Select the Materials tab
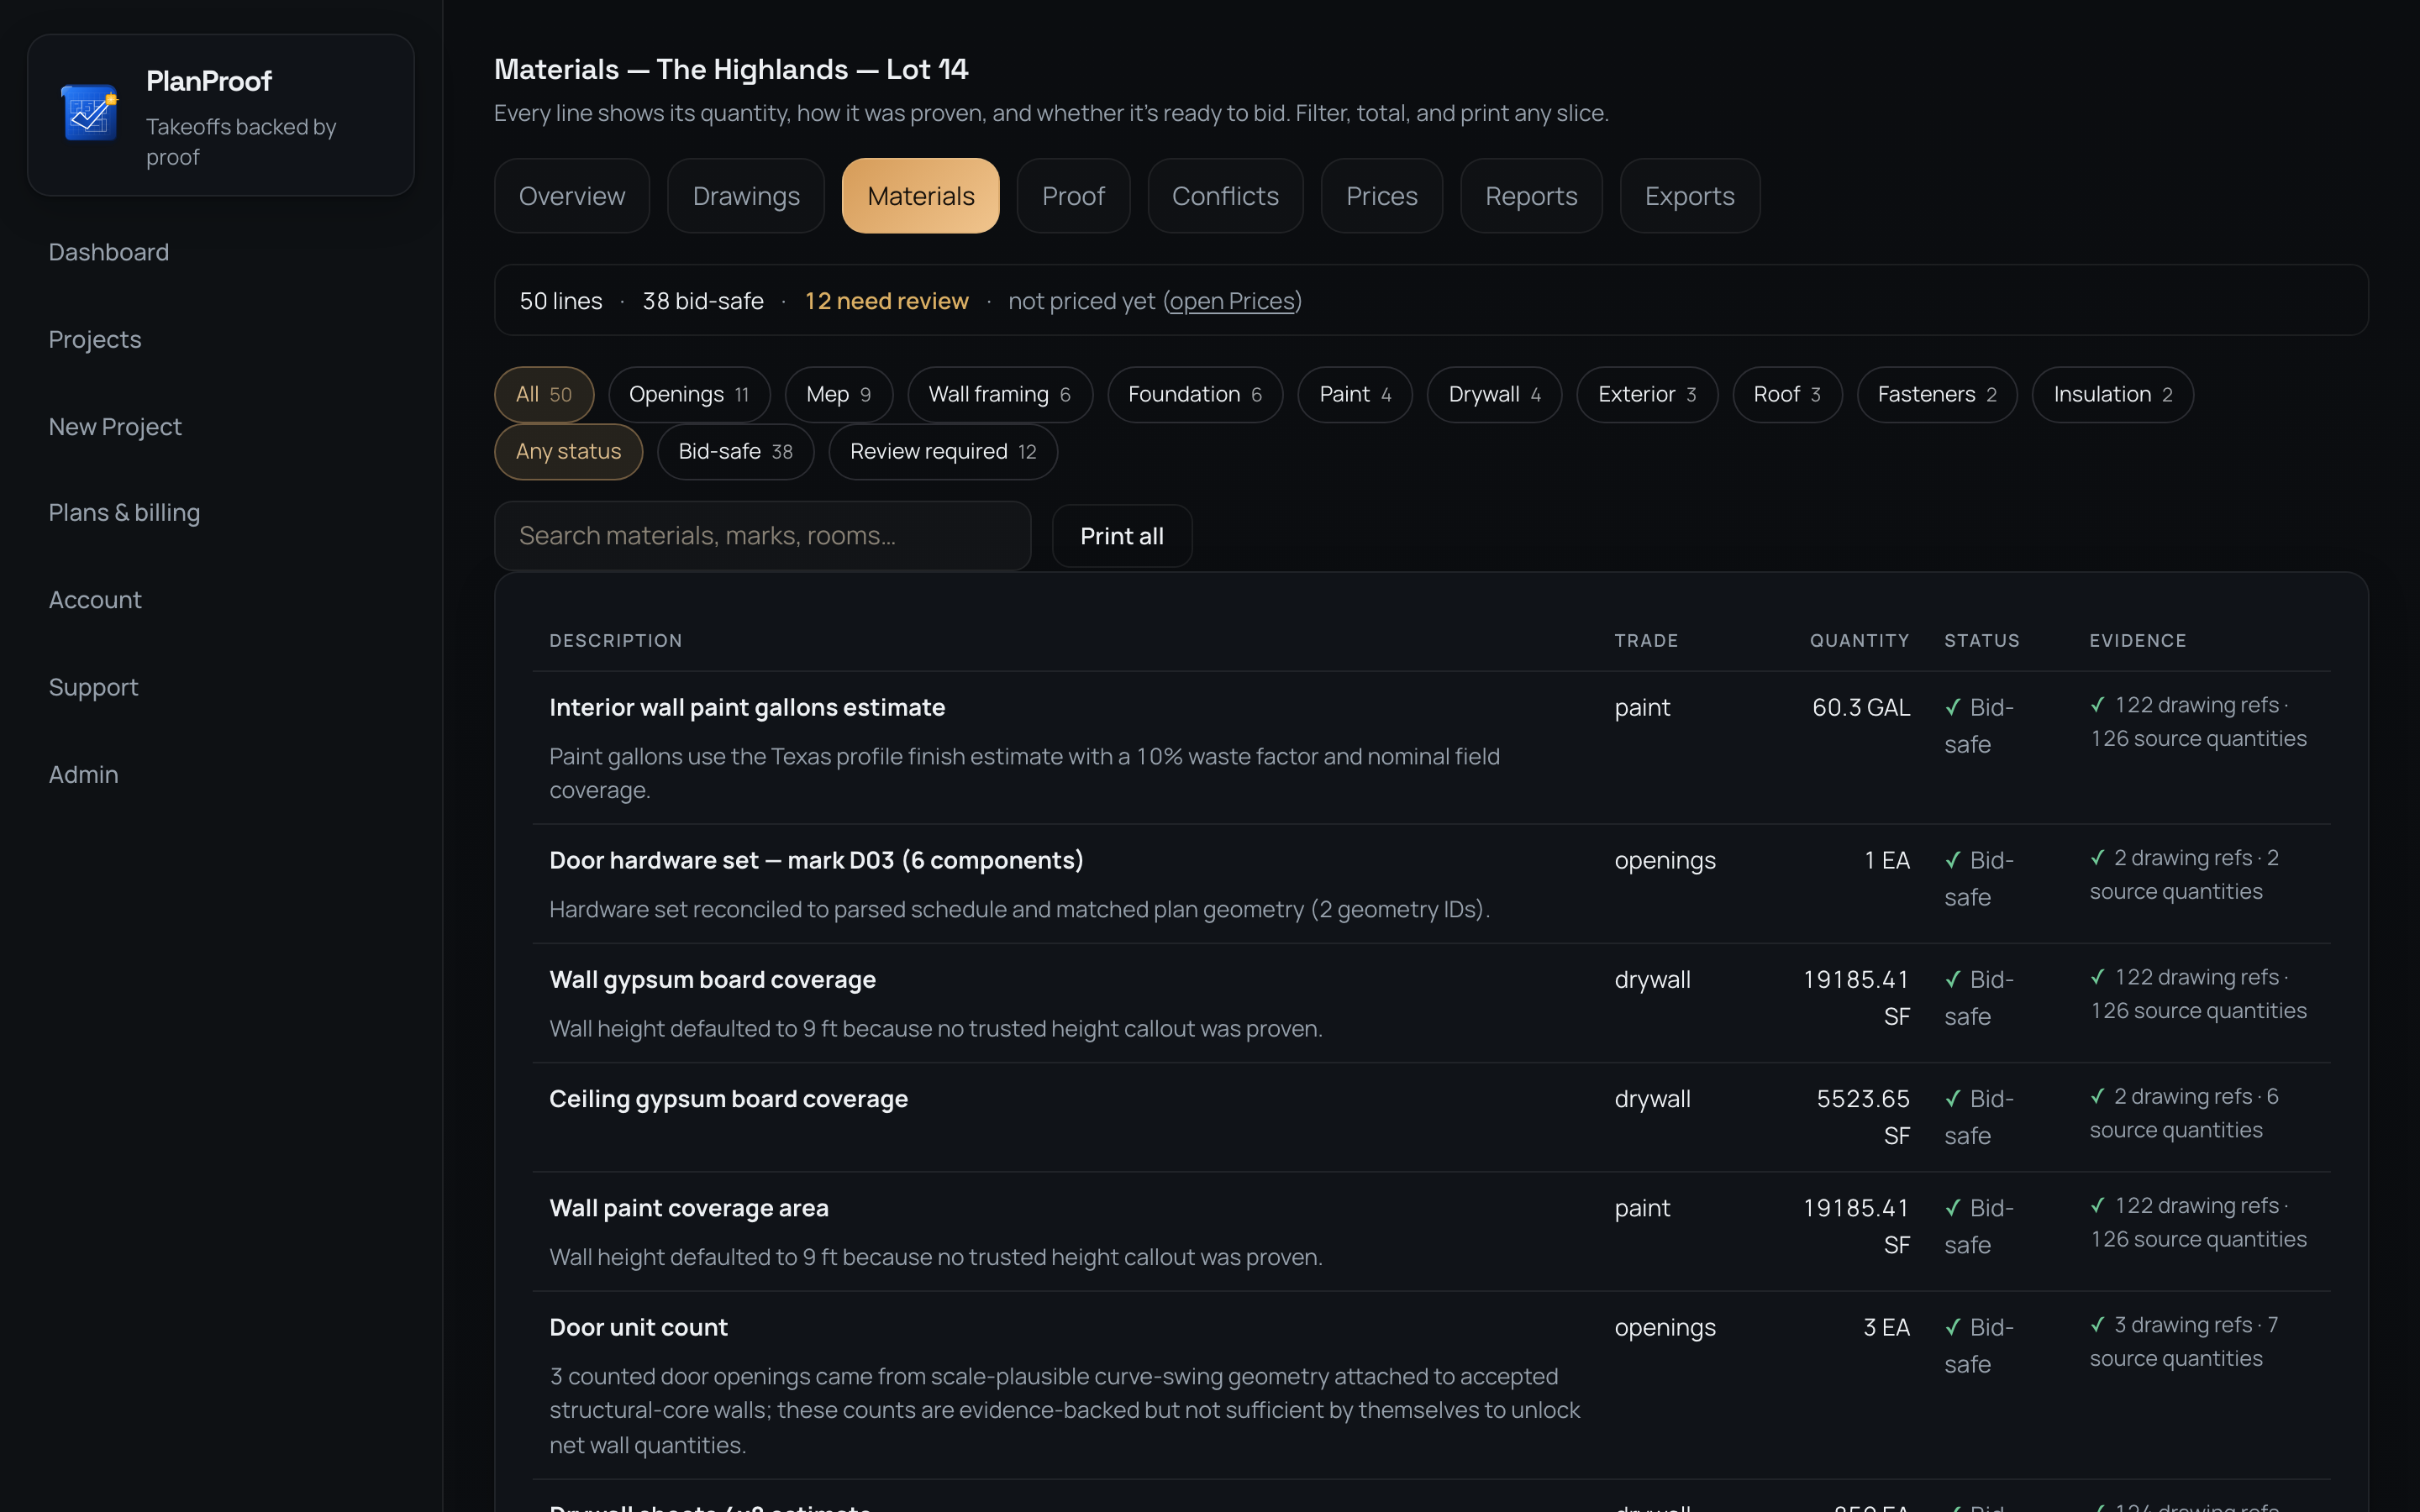Screen dimensions: 2420x1512 point(920,196)
